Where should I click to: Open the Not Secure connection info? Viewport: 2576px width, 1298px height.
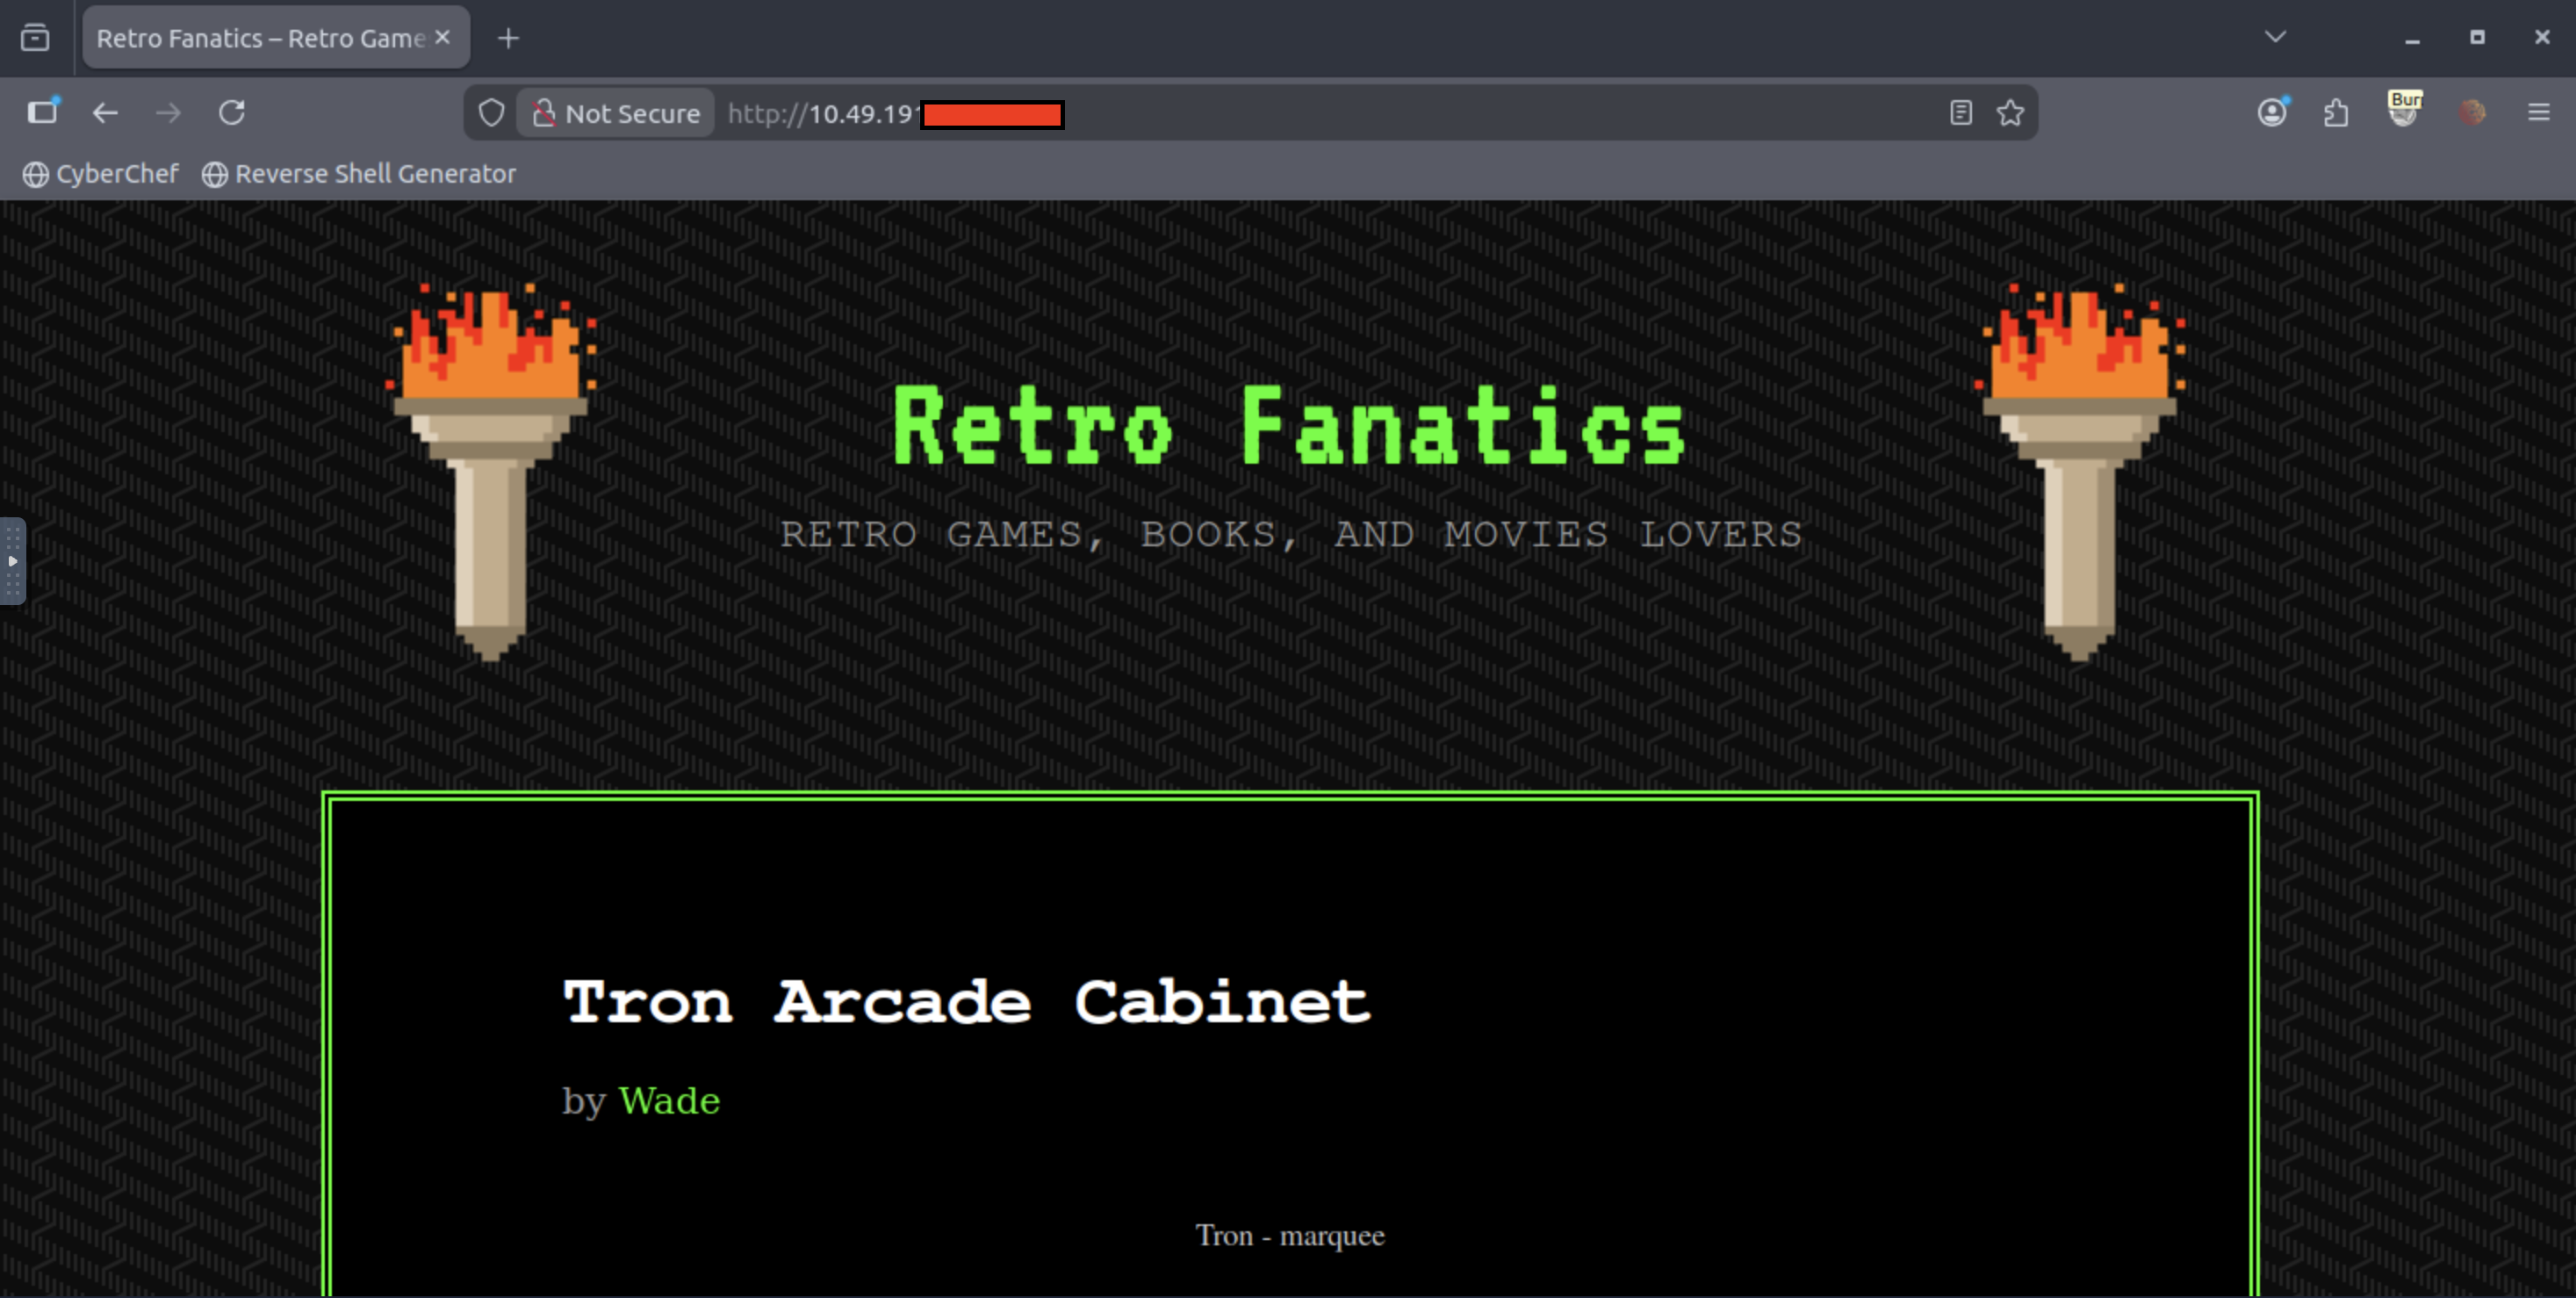[616, 113]
